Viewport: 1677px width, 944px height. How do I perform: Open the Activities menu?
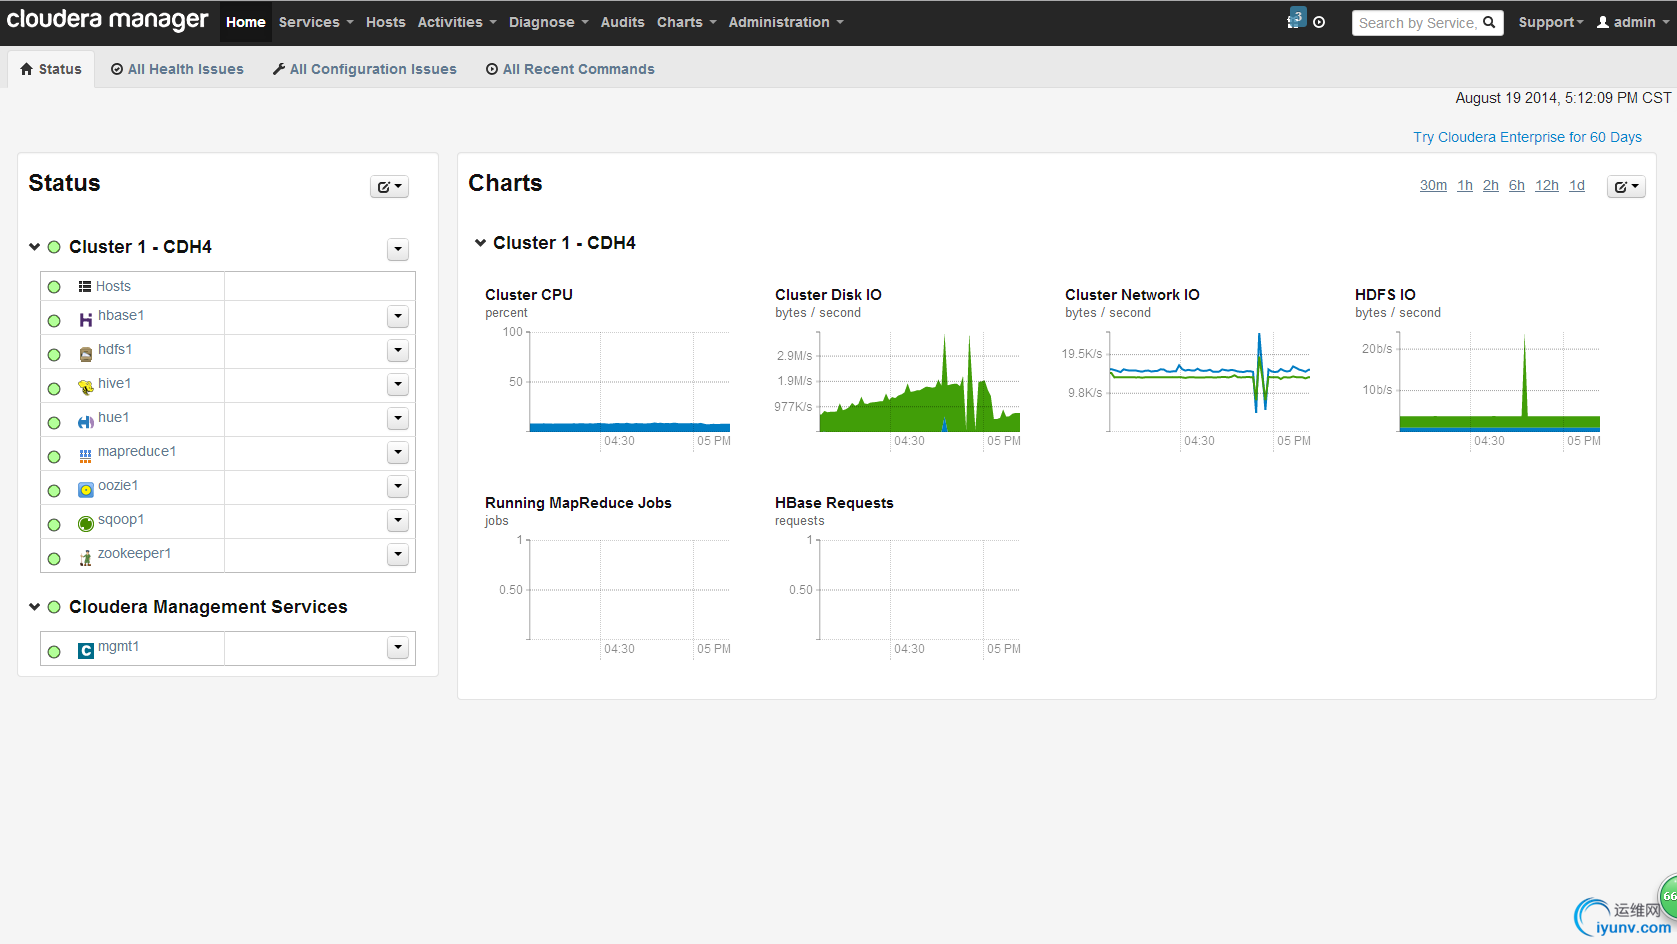(457, 22)
